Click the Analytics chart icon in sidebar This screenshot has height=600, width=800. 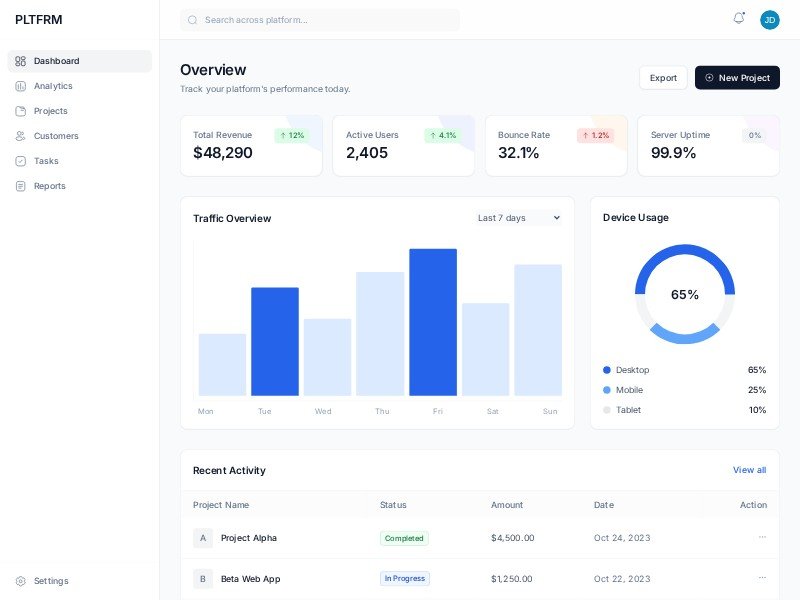[21, 86]
